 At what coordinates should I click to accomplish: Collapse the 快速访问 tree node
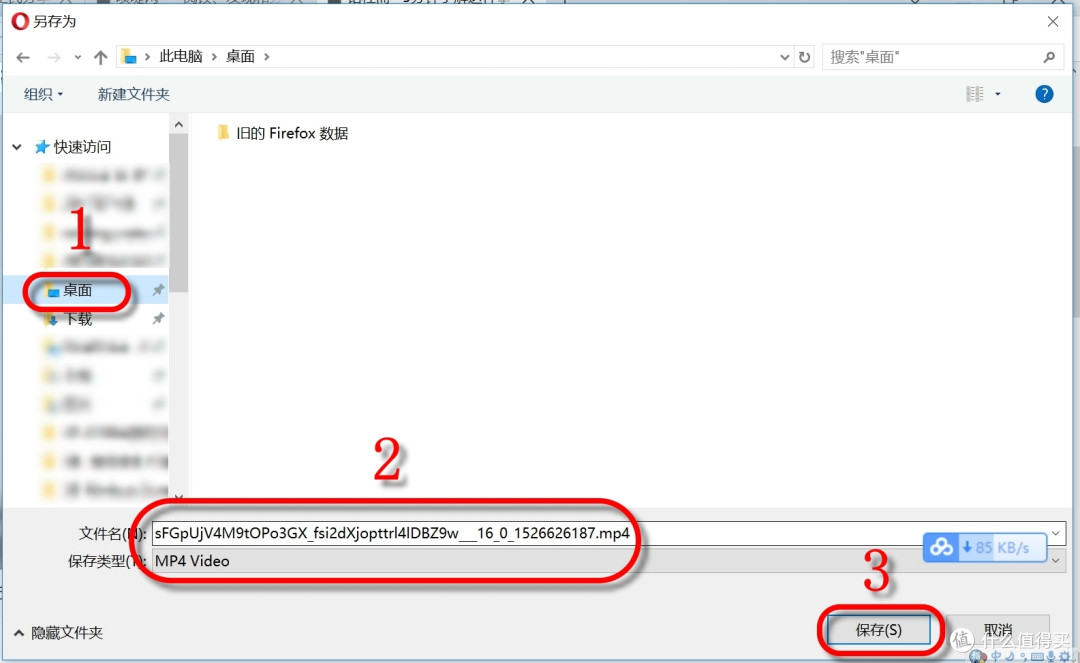click(x=17, y=147)
